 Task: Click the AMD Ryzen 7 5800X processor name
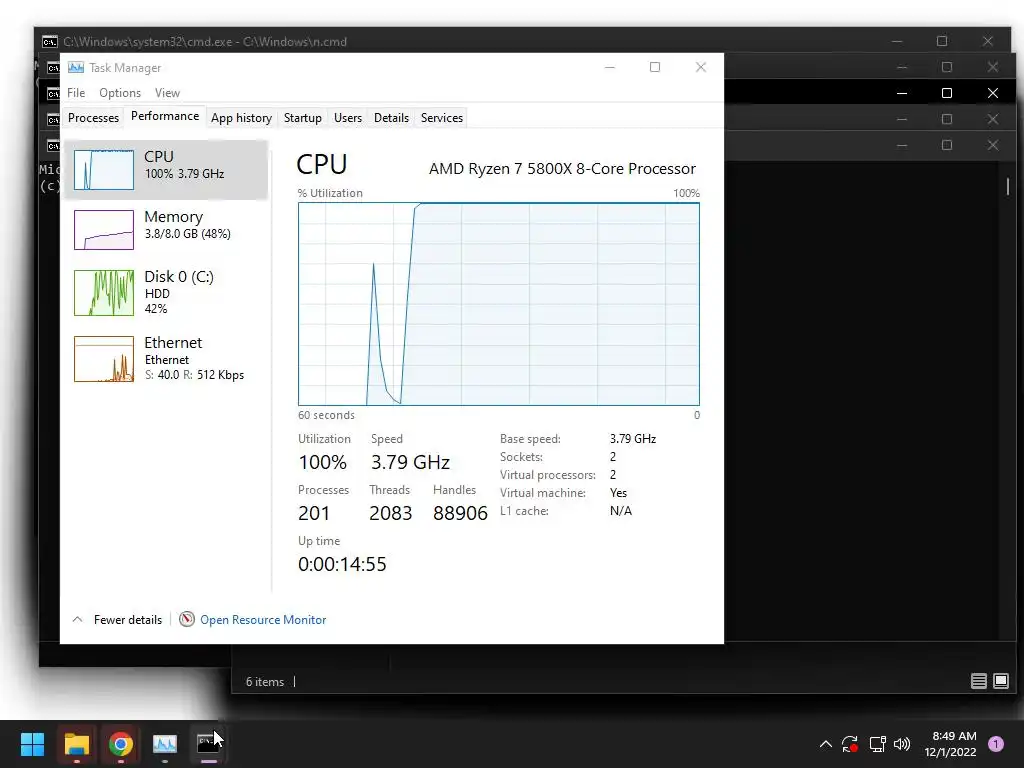coord(562,168)
